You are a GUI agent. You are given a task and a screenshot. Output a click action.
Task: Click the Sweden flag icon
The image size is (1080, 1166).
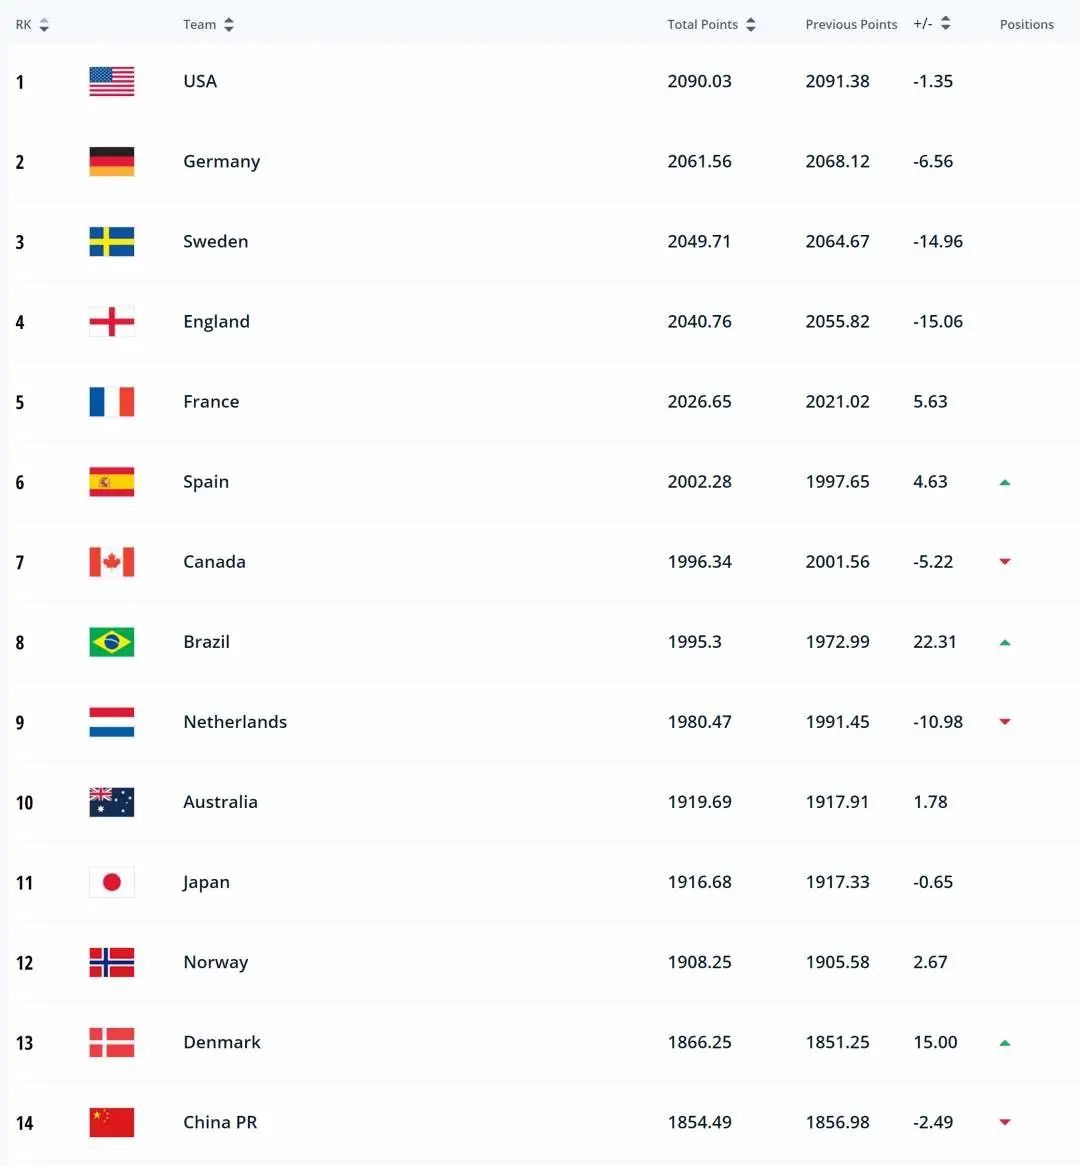(112, 242)
